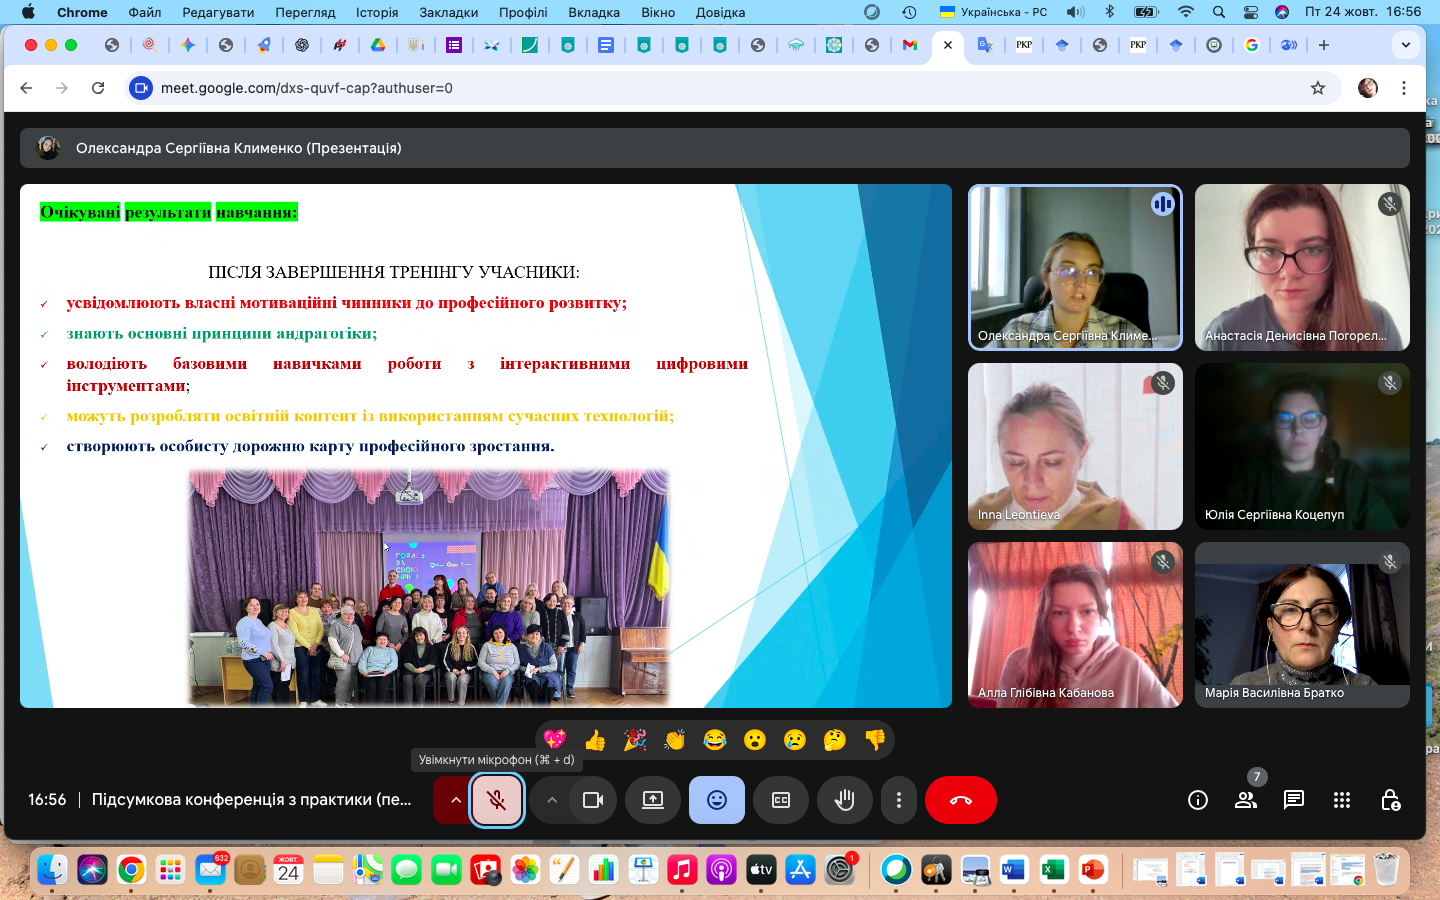Open the Історія menu in menu bar

coord(377,12)
